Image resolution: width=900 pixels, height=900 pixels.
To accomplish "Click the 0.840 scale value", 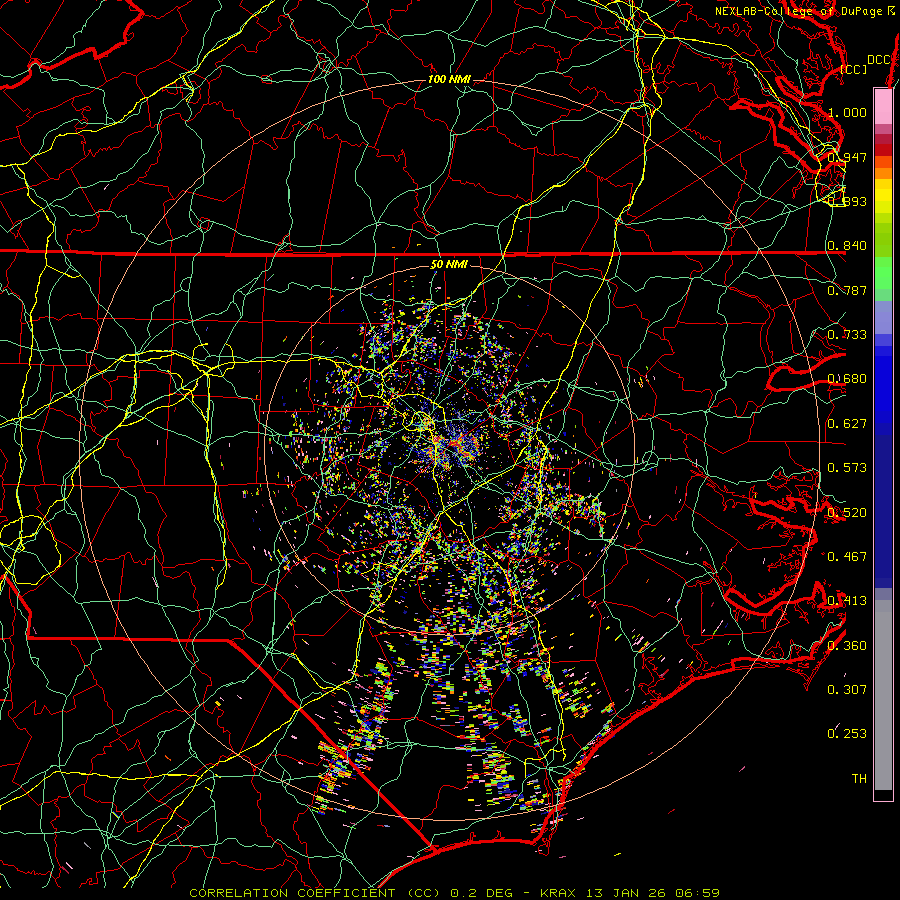I will 847,246.
